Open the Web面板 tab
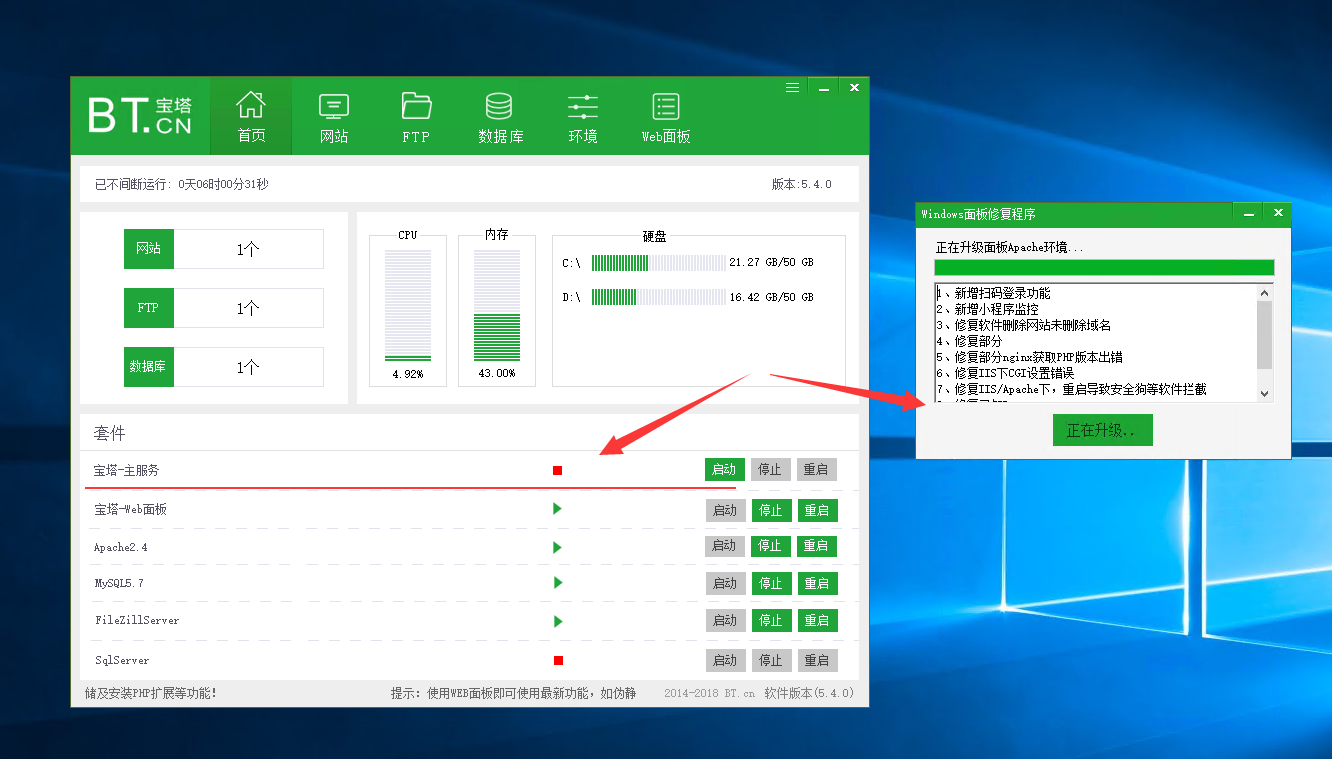 666,116
